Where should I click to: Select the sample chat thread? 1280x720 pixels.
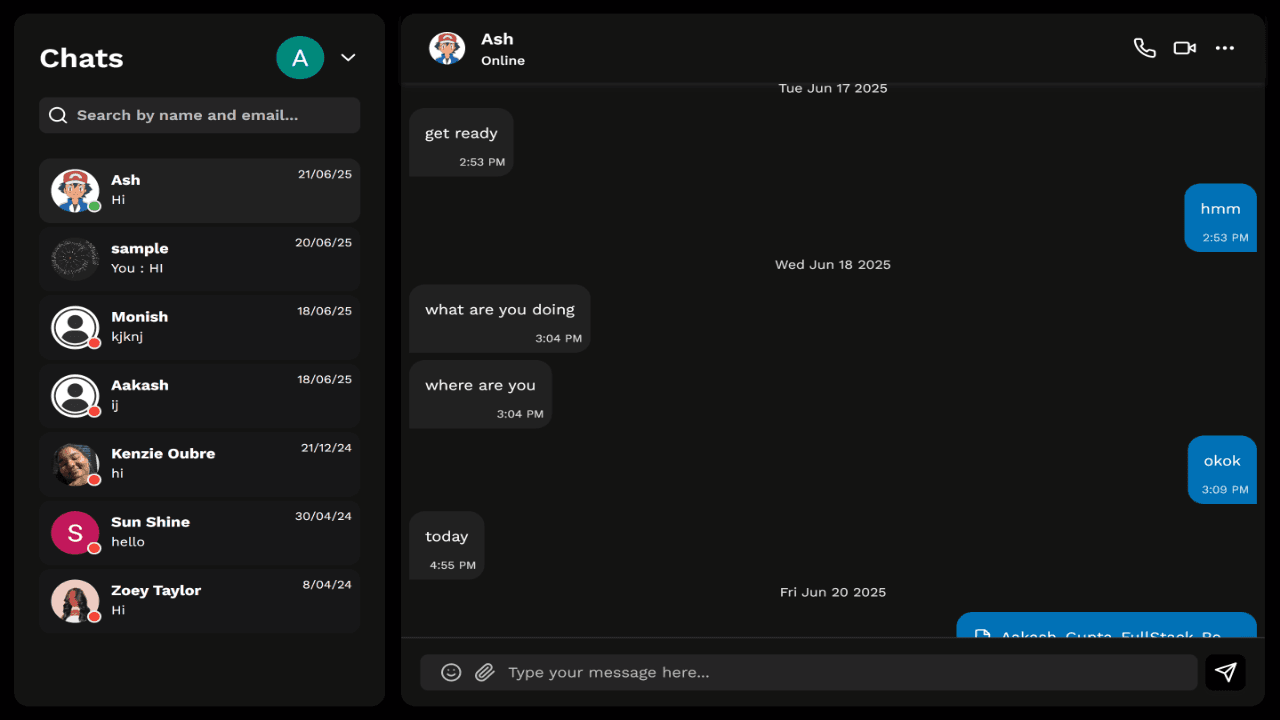tap(199, 258)
